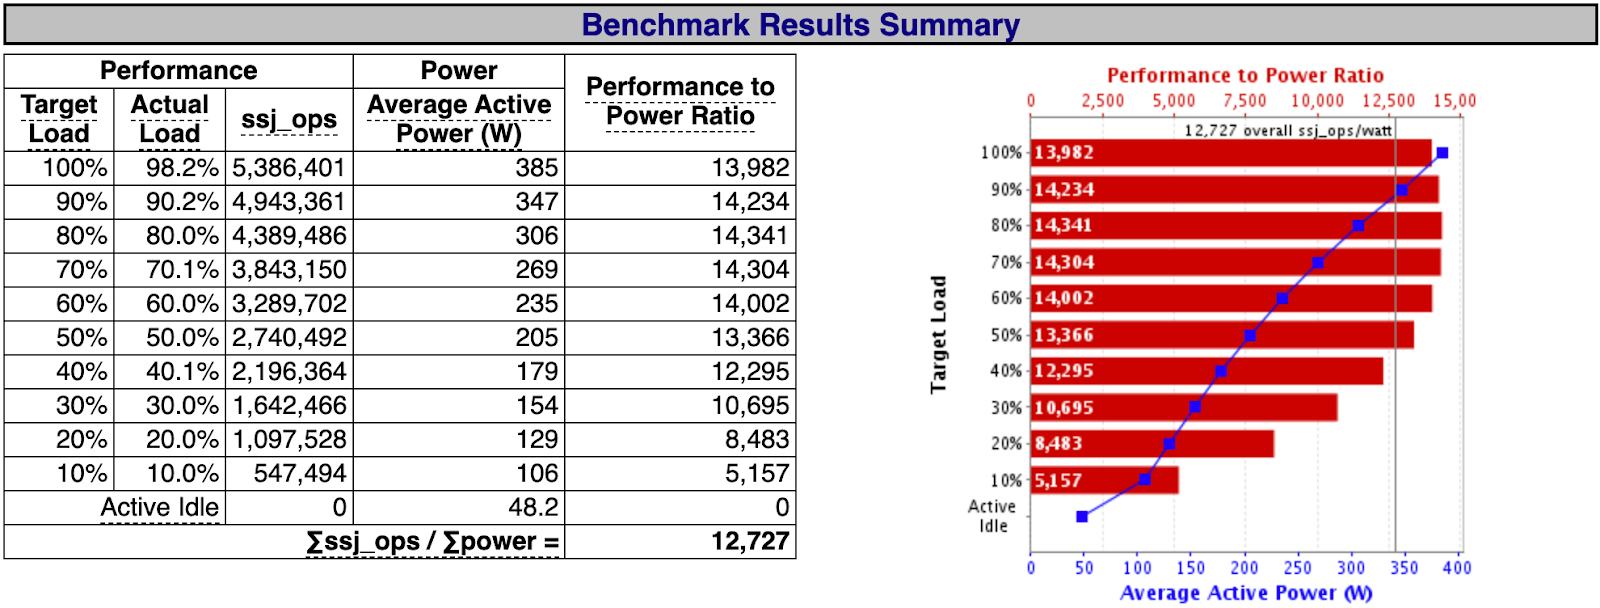
Task: Click the Average Active Power (W) header
Action: [x=459, y=119]
